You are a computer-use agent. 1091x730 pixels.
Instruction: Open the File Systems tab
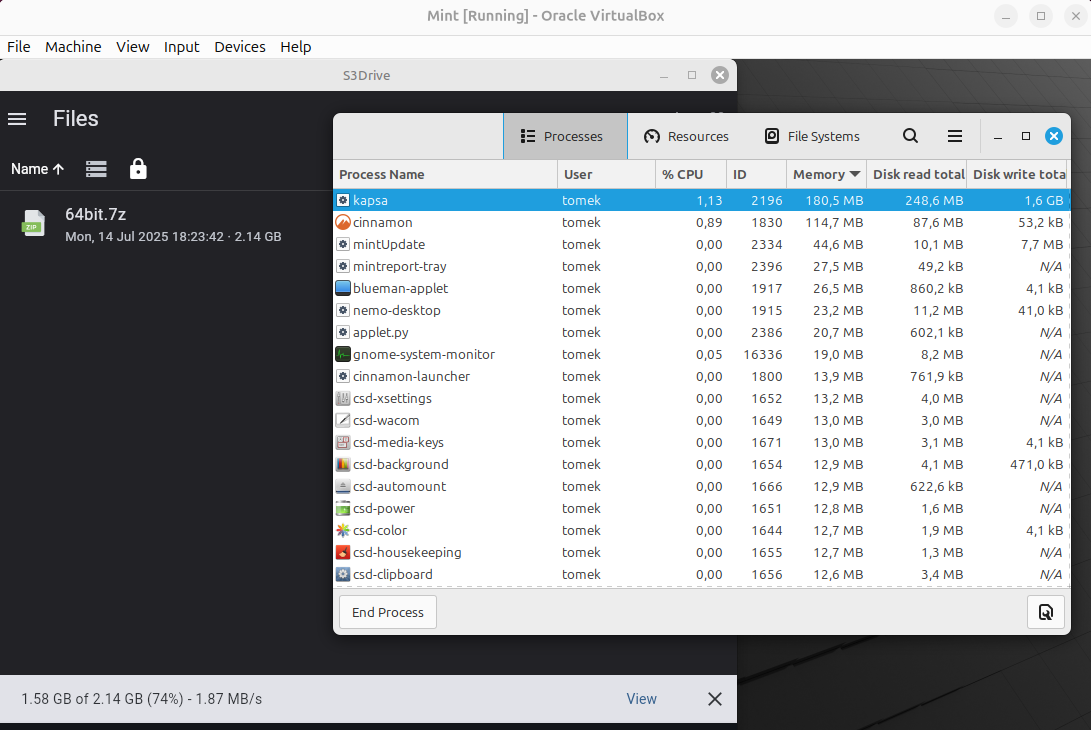(812, 136)
